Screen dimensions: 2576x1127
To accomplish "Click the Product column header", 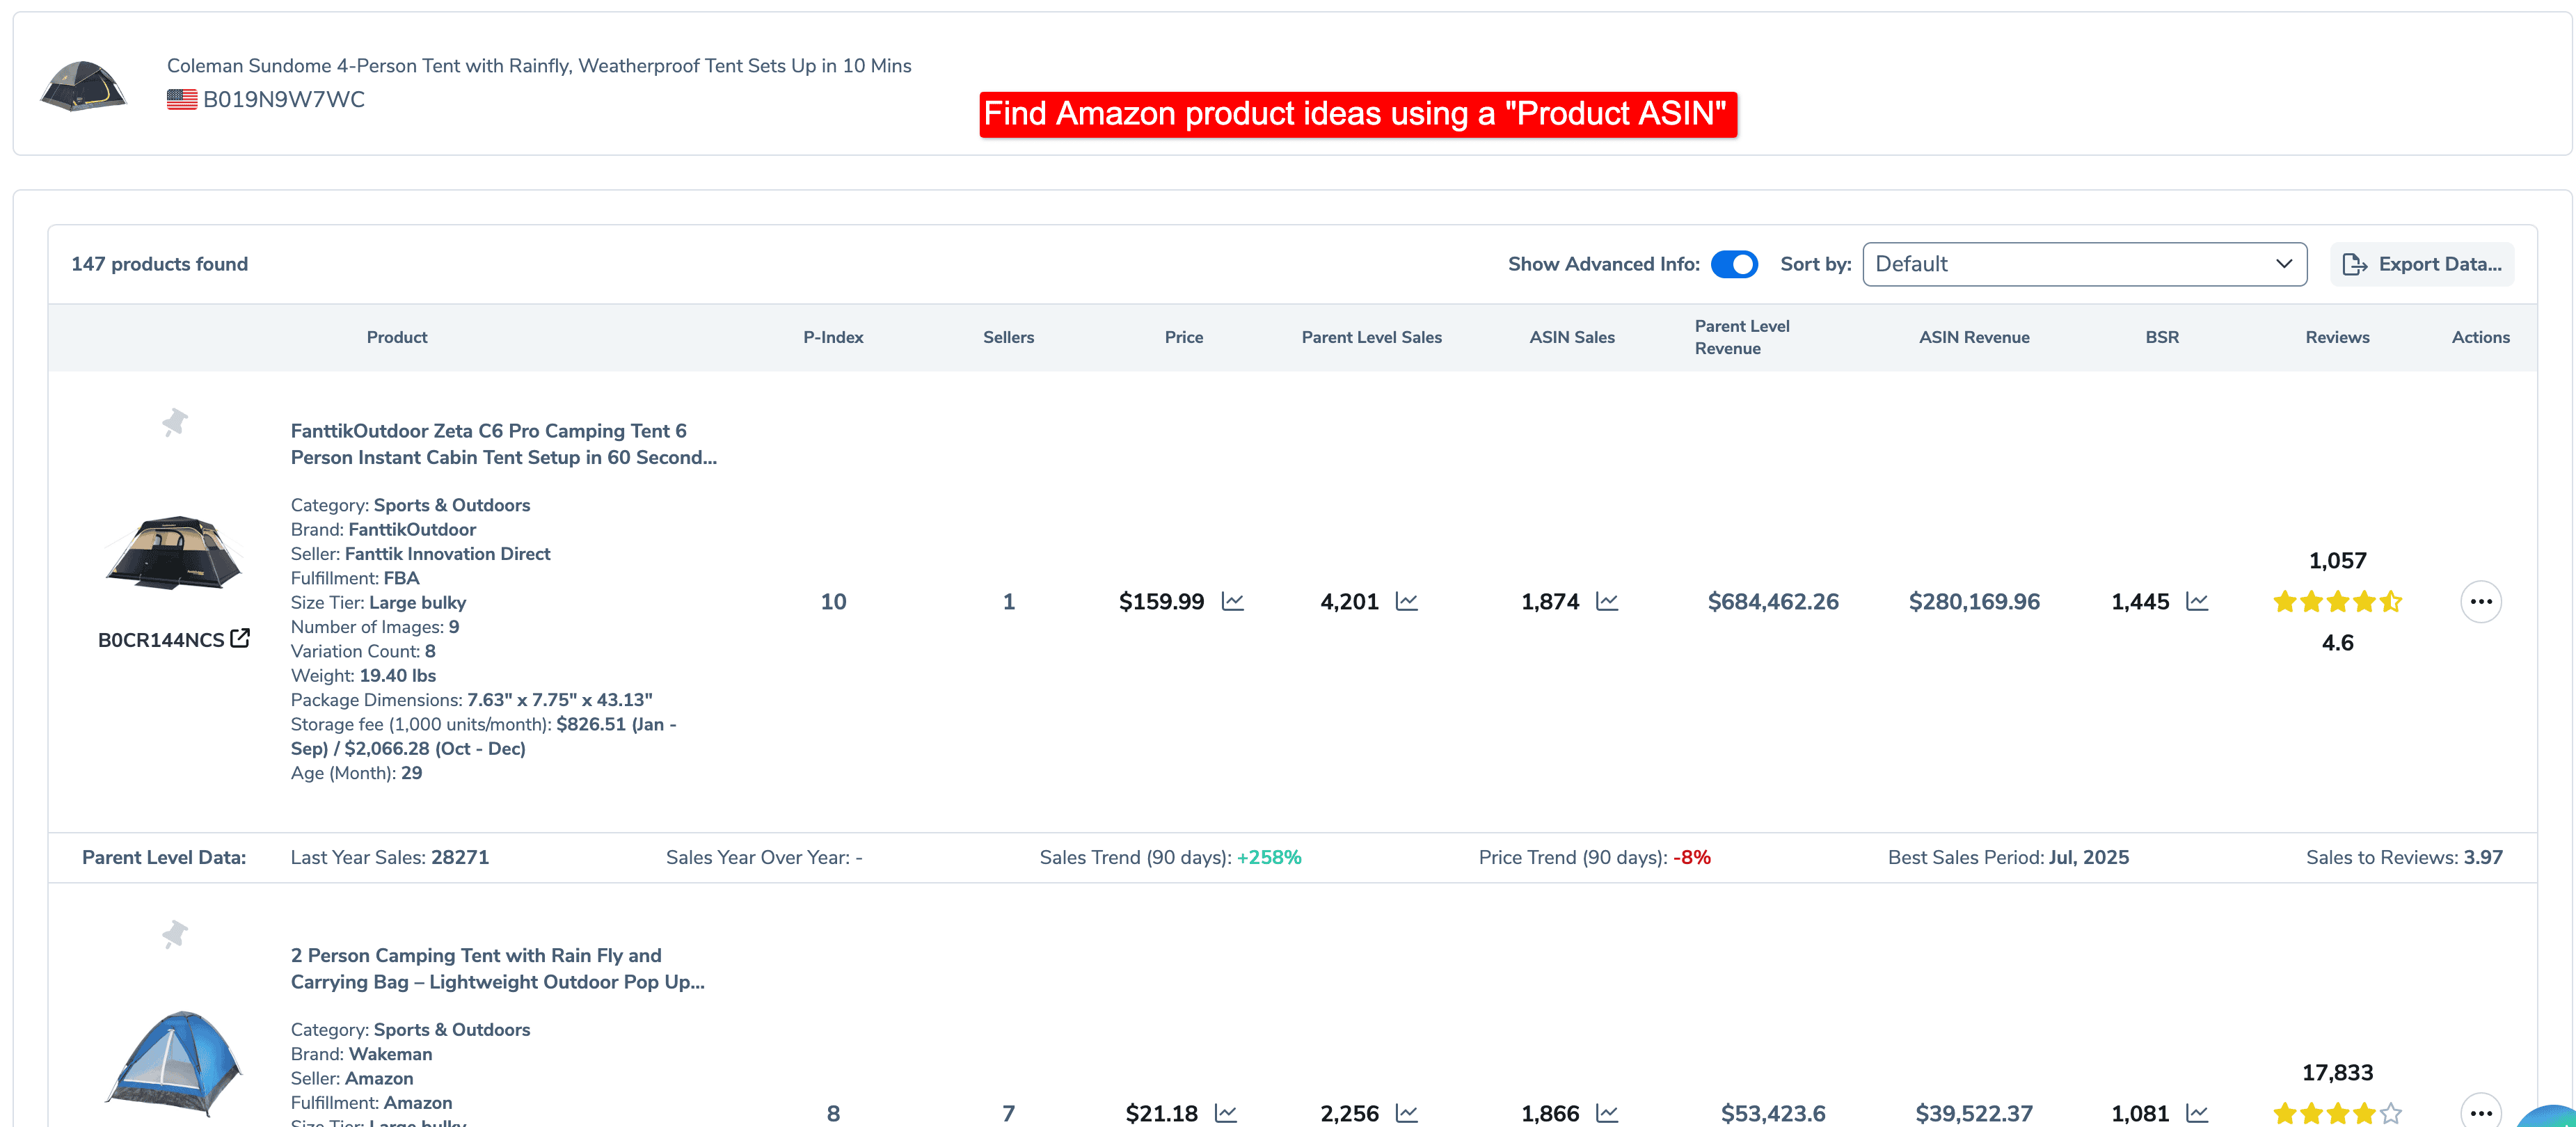I will pos(396,337).
